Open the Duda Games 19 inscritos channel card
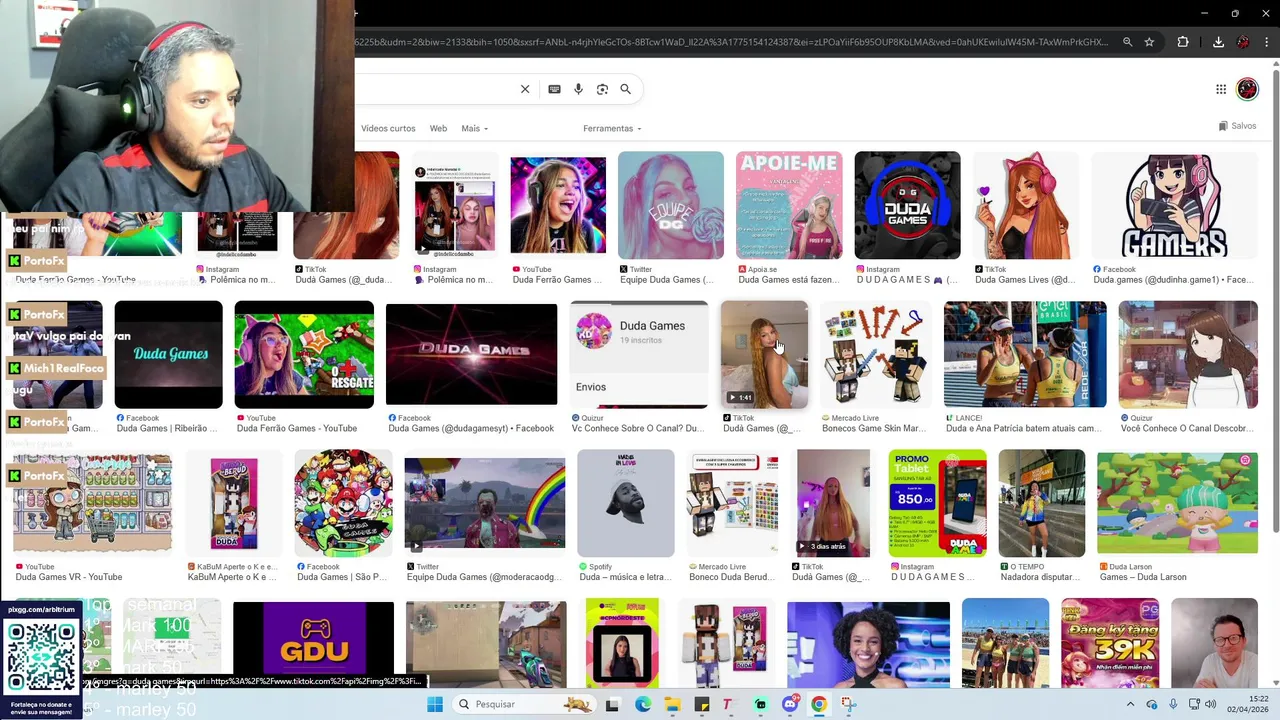The height and width of the screenshot is (720, 1280). coord(638,354)
